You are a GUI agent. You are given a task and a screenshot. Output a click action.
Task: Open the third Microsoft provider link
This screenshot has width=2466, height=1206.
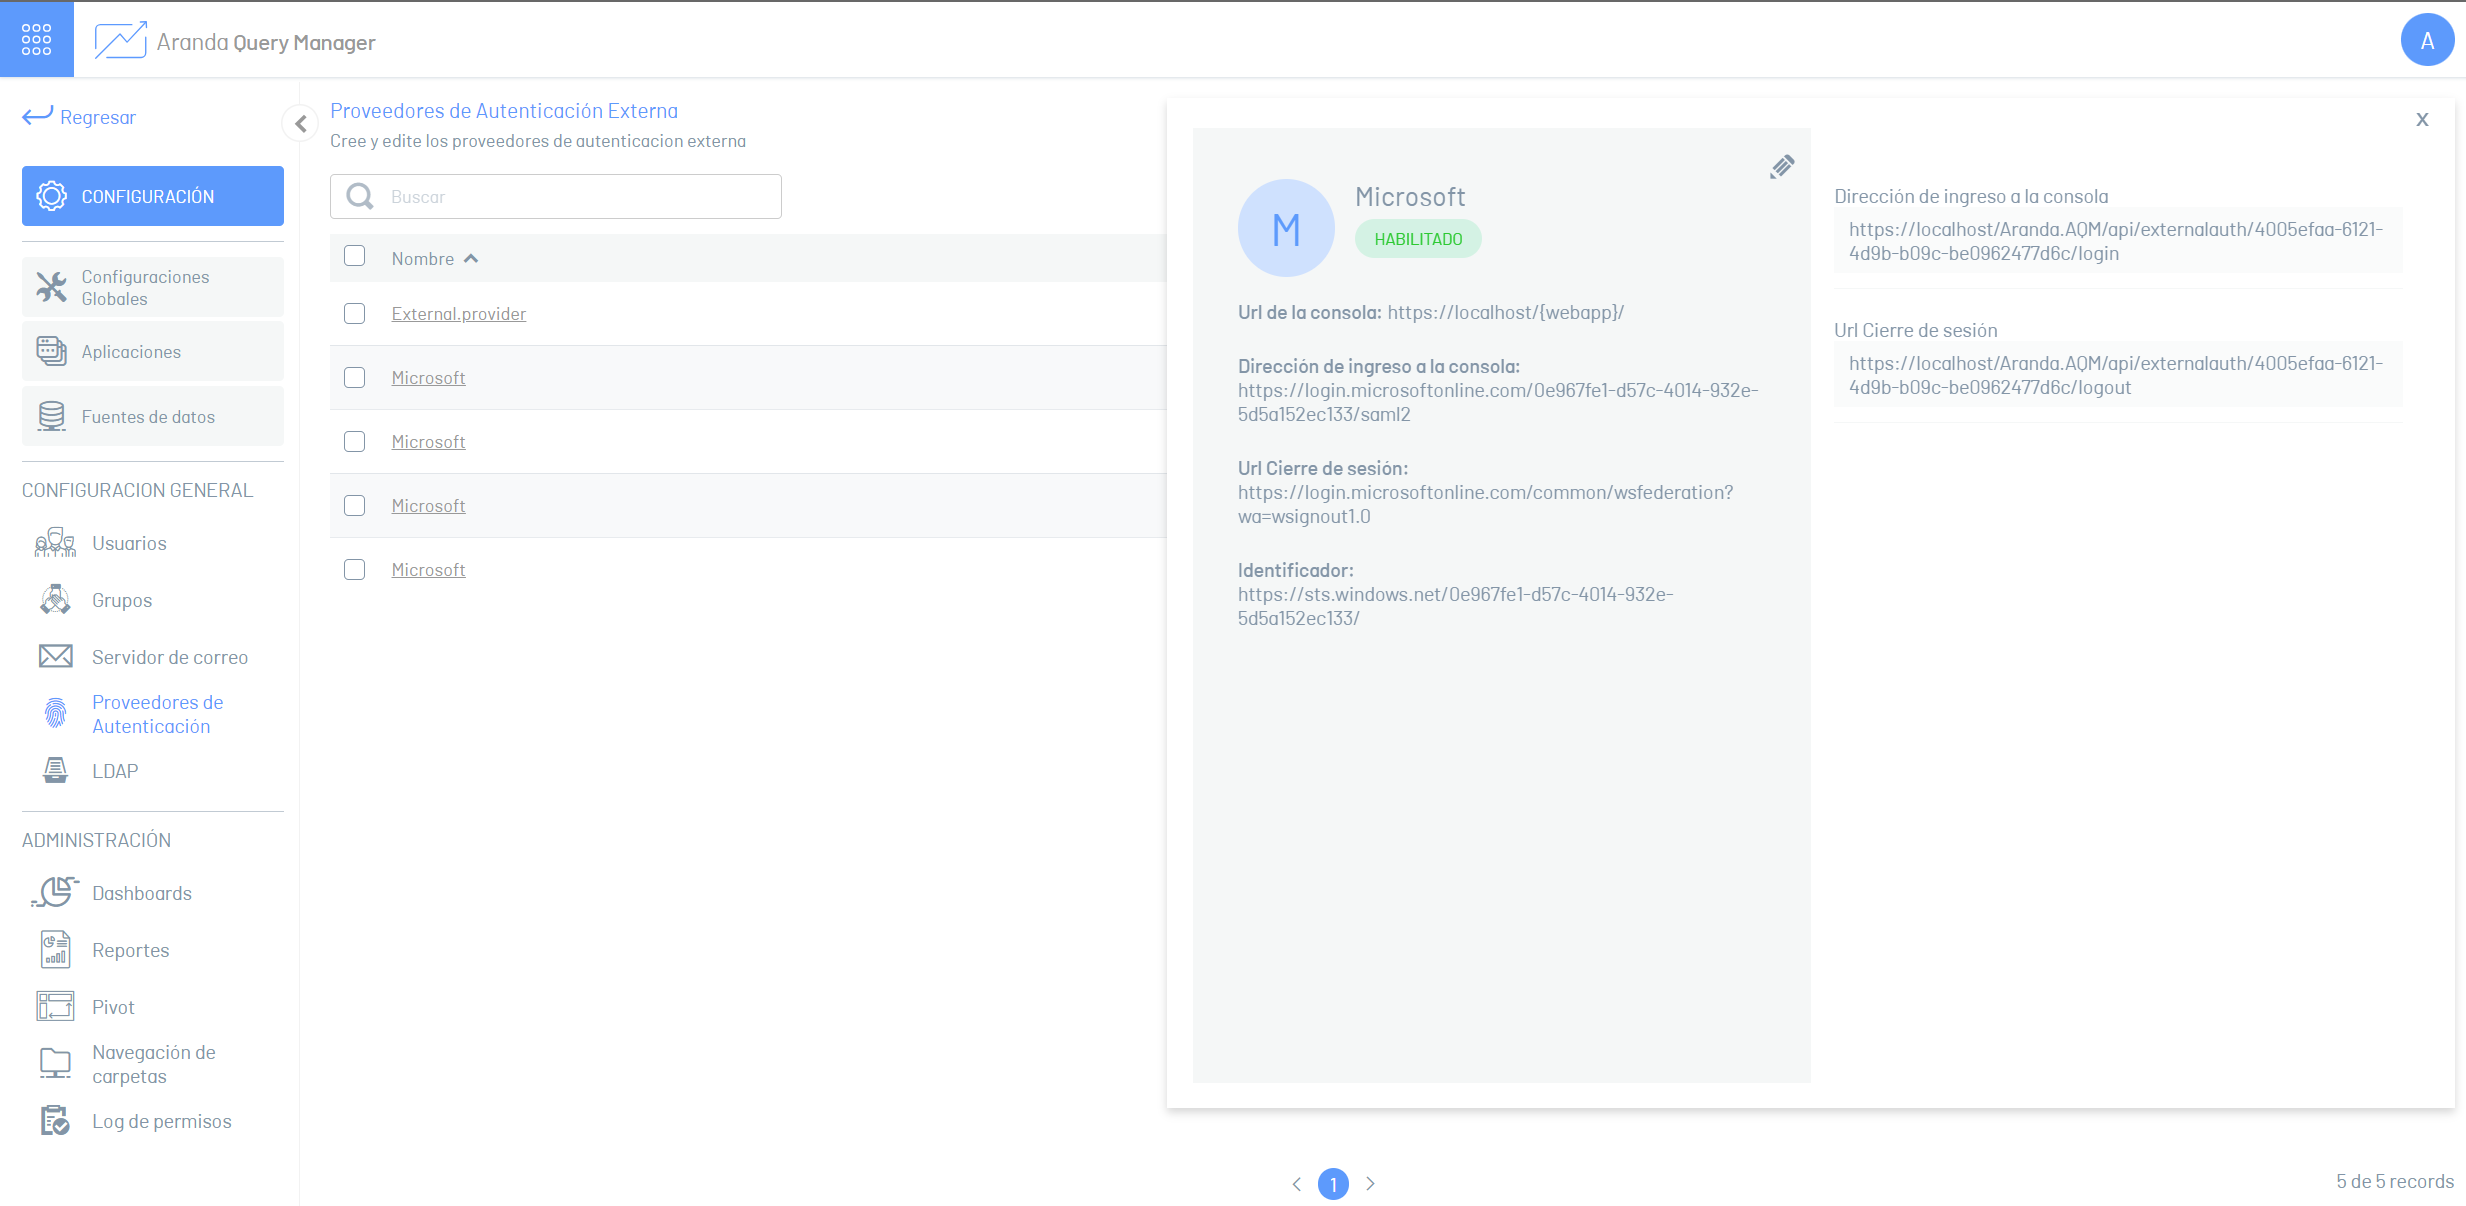click(x=428, y=506)
